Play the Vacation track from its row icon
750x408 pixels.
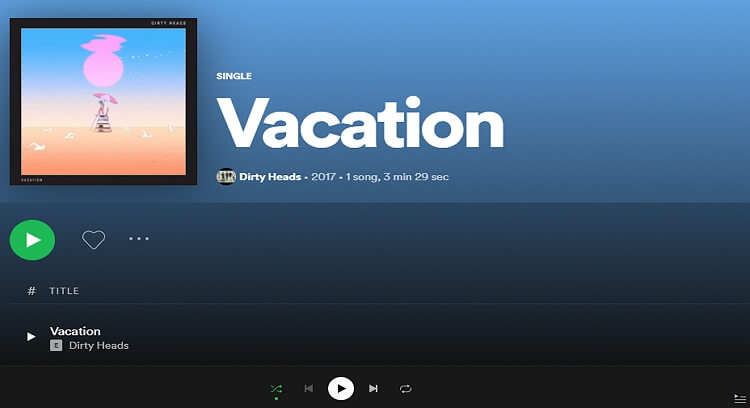pos(31,337)
